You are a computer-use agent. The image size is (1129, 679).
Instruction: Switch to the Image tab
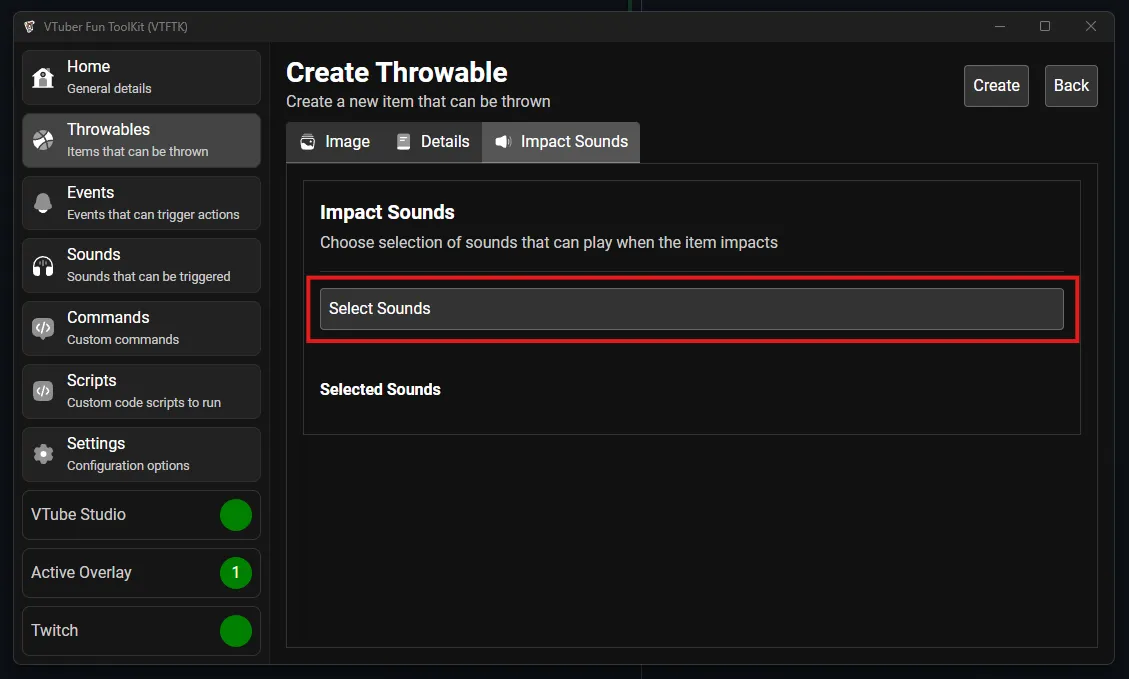tap(334, 142)
